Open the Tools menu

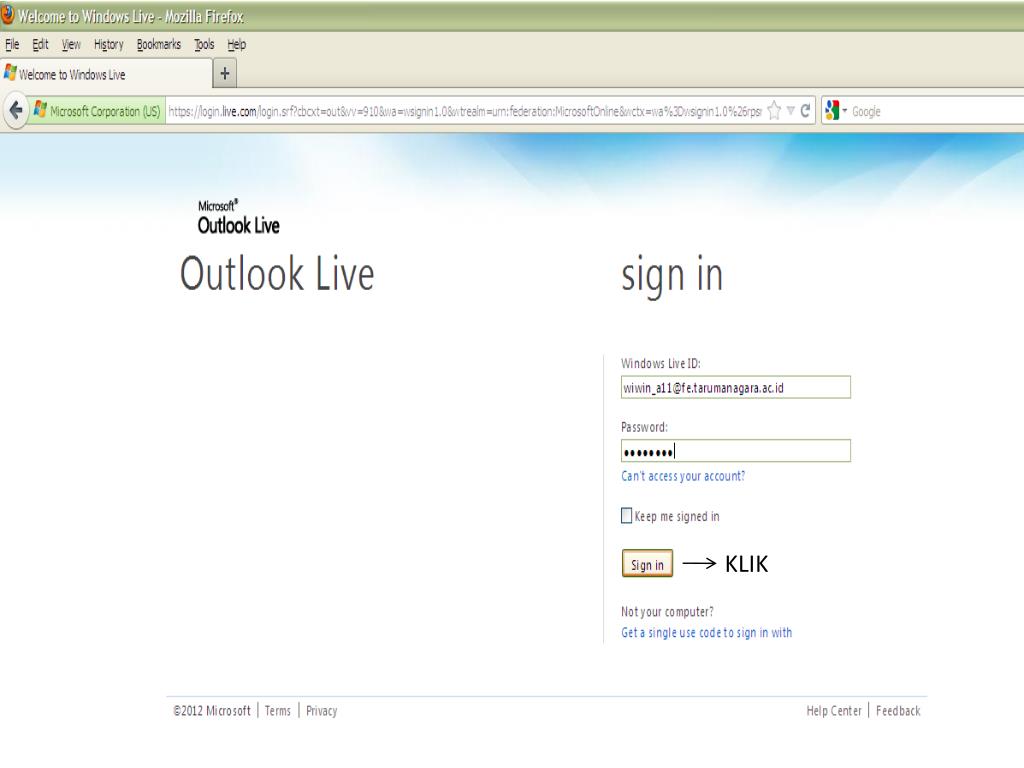(x=204, y=44)
